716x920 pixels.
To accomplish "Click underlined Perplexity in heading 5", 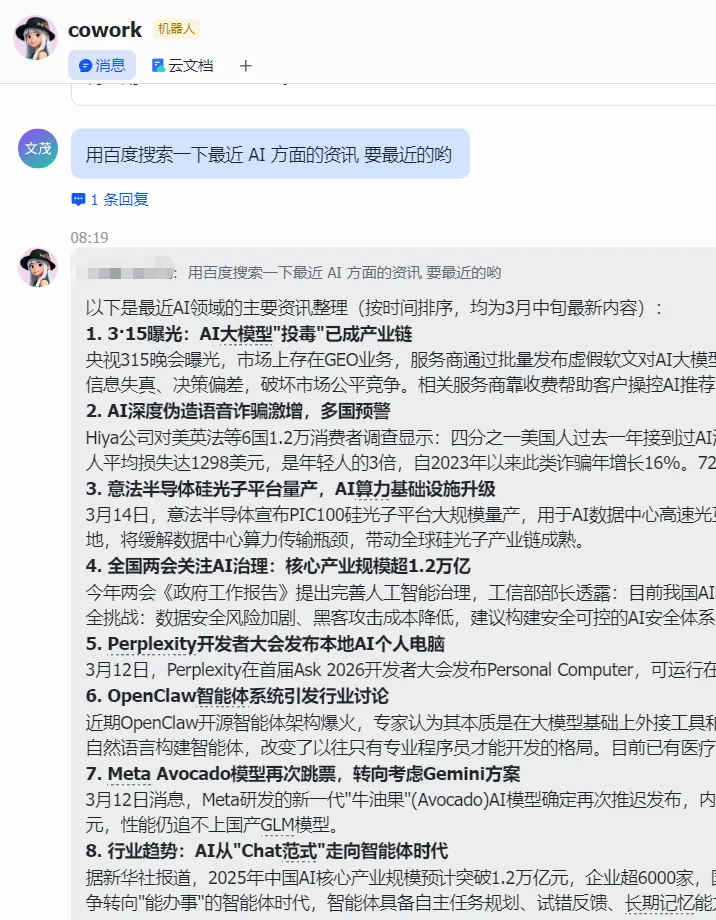I will coord(151,644).
